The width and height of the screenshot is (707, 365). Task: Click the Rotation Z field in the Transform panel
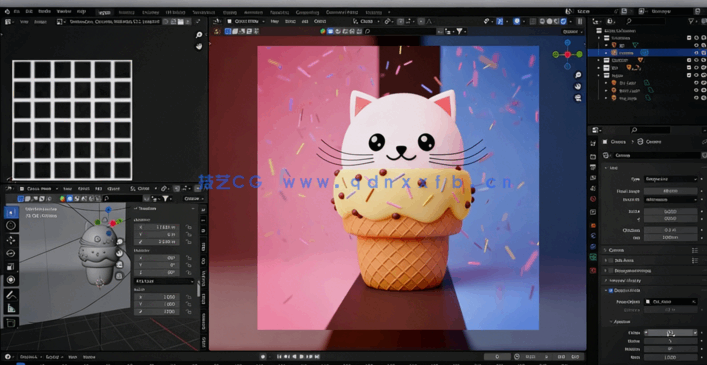[x=156, y=273]
